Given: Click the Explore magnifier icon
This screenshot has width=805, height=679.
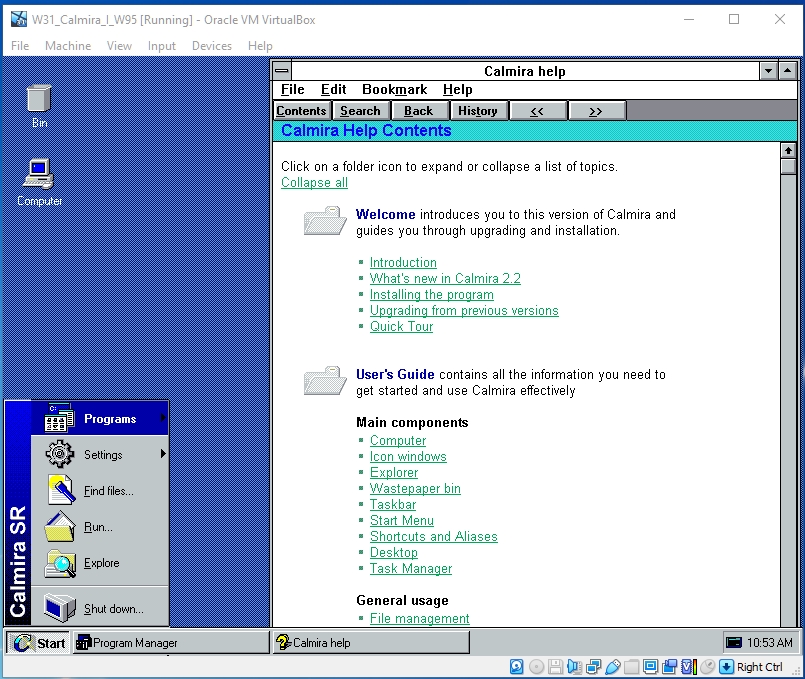Looking at the screenshot, I should [60, 564].
